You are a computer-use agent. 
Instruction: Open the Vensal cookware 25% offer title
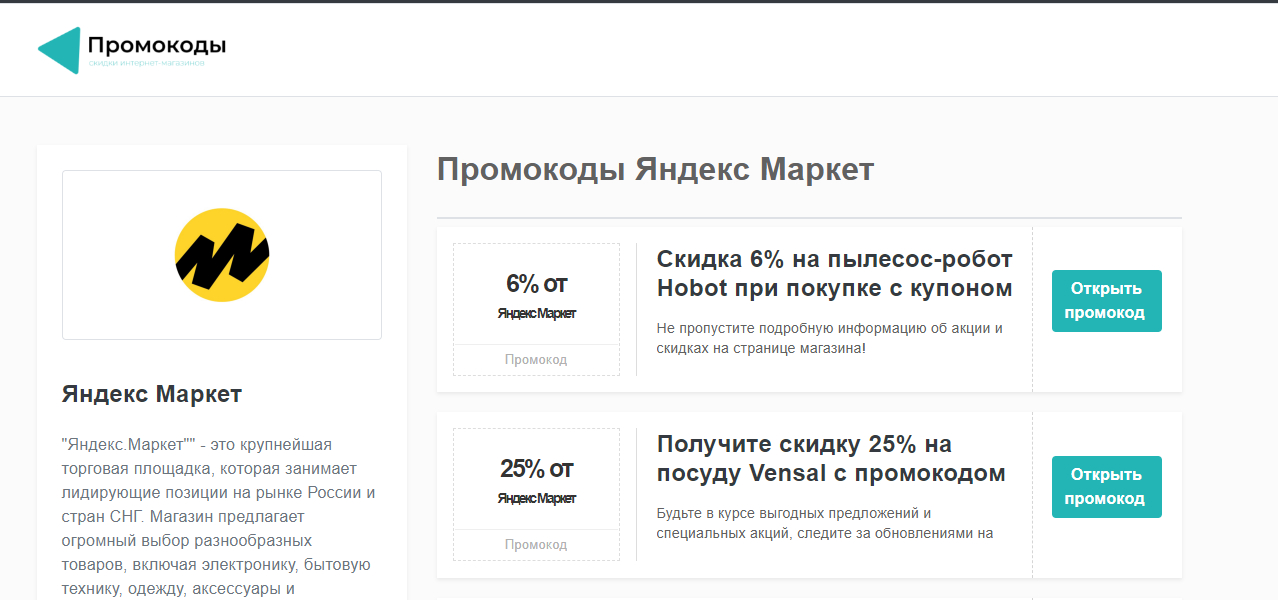click(x=830, y=459)
